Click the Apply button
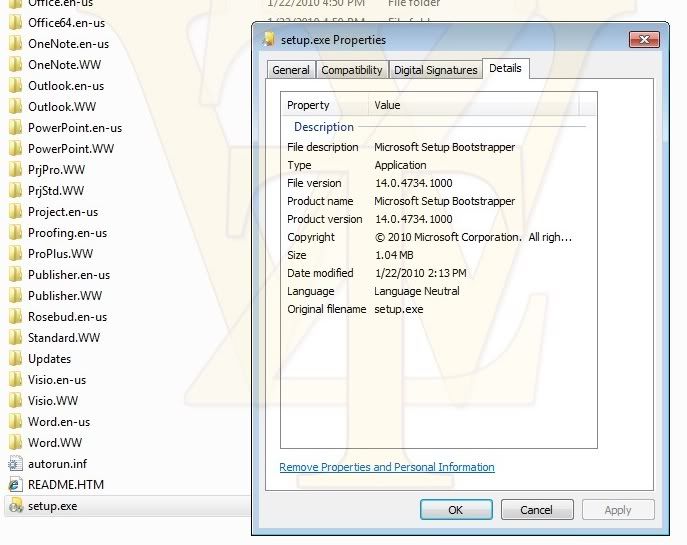This screenshot has height=545, width=687. pos(618,510)
